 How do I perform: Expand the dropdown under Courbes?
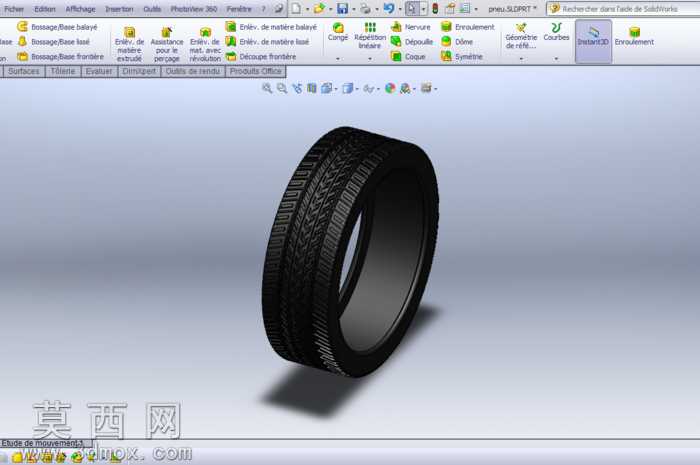point(556,58)
